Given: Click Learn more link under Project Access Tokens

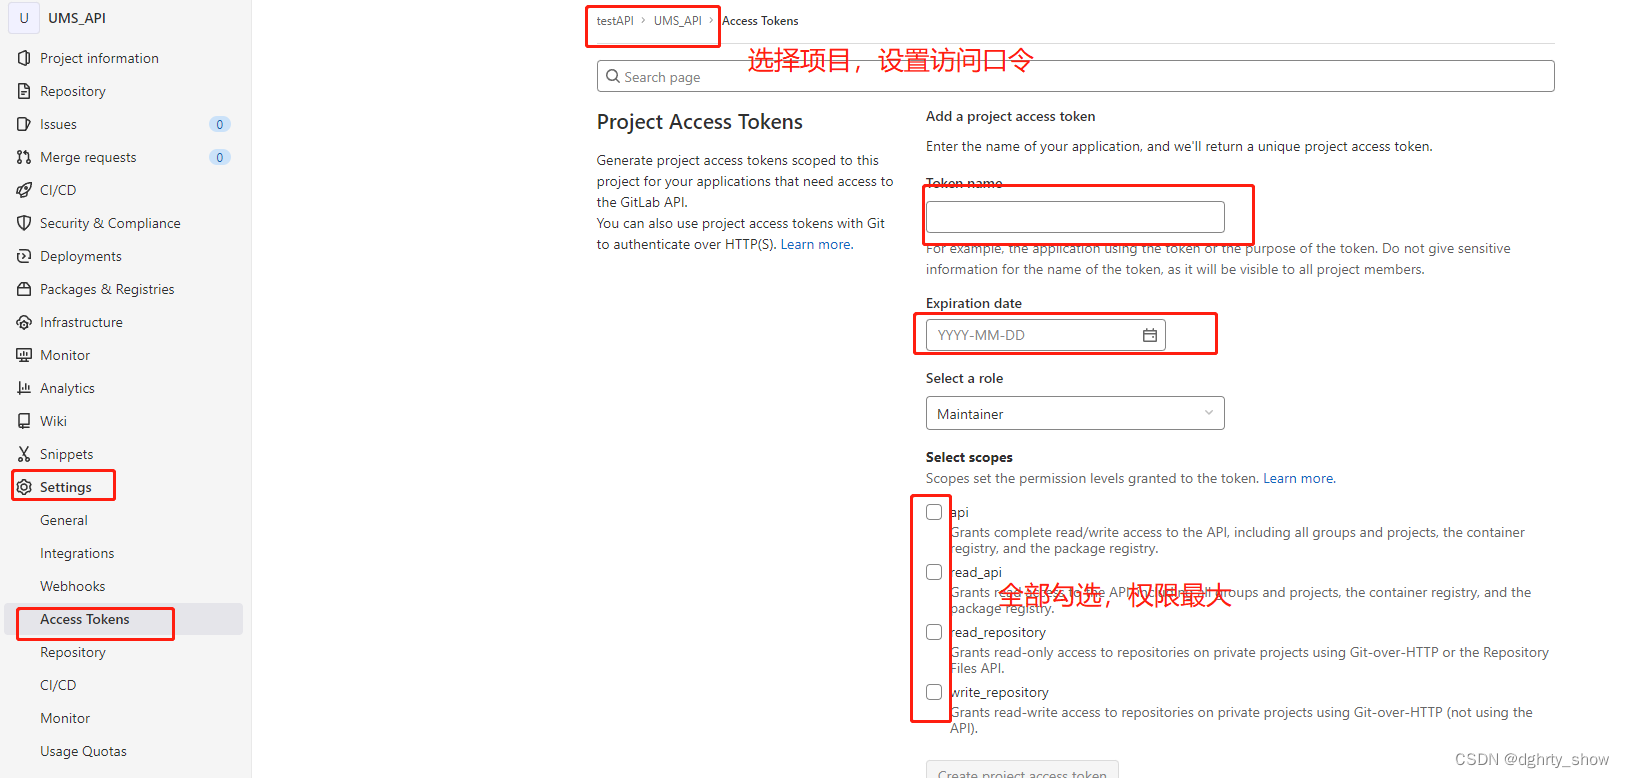Looking at the screenshot, I should (x=817, y=244).
